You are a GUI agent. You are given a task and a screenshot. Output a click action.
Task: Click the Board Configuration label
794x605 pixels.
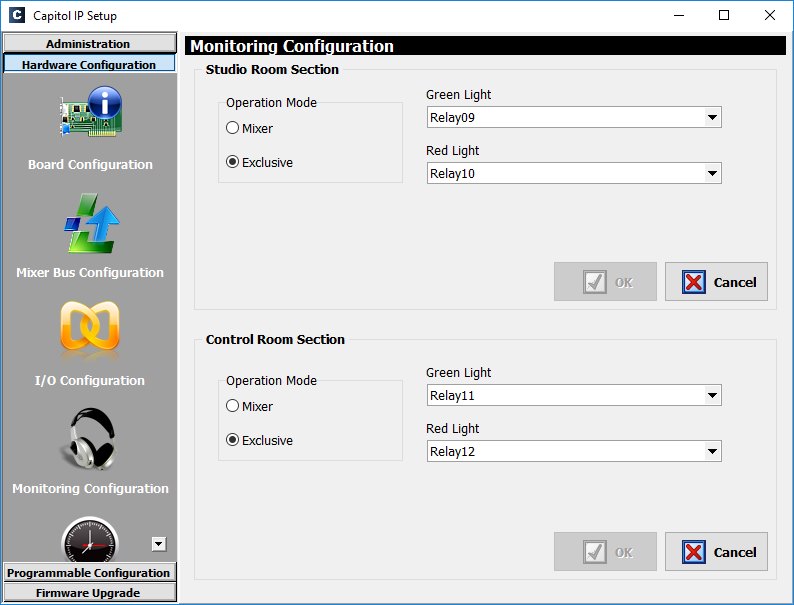coord(90,165)
